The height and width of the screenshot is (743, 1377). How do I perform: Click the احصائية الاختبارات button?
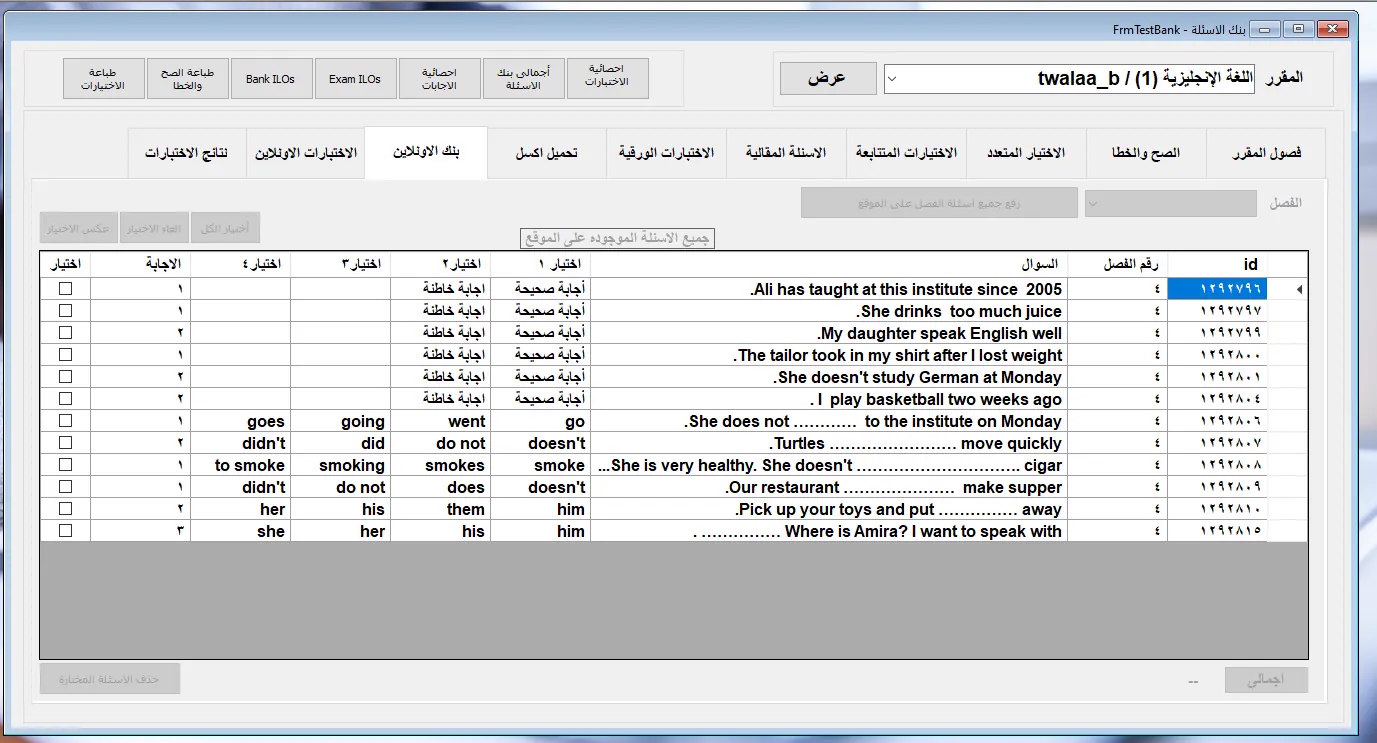[x=607, y=79]
